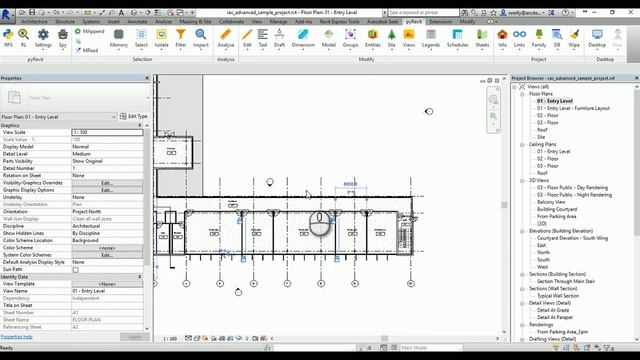Open the Analyse ruler tool
Viewport: 640px width, 360px height.
tap(226, 38)
